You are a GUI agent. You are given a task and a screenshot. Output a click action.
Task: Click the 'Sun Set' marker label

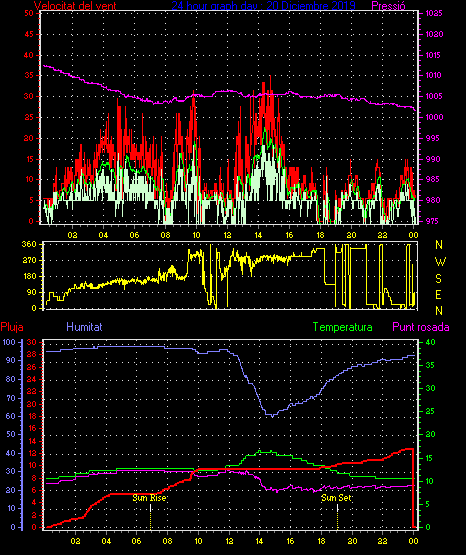pyautogui.click(x=336, y=498)
